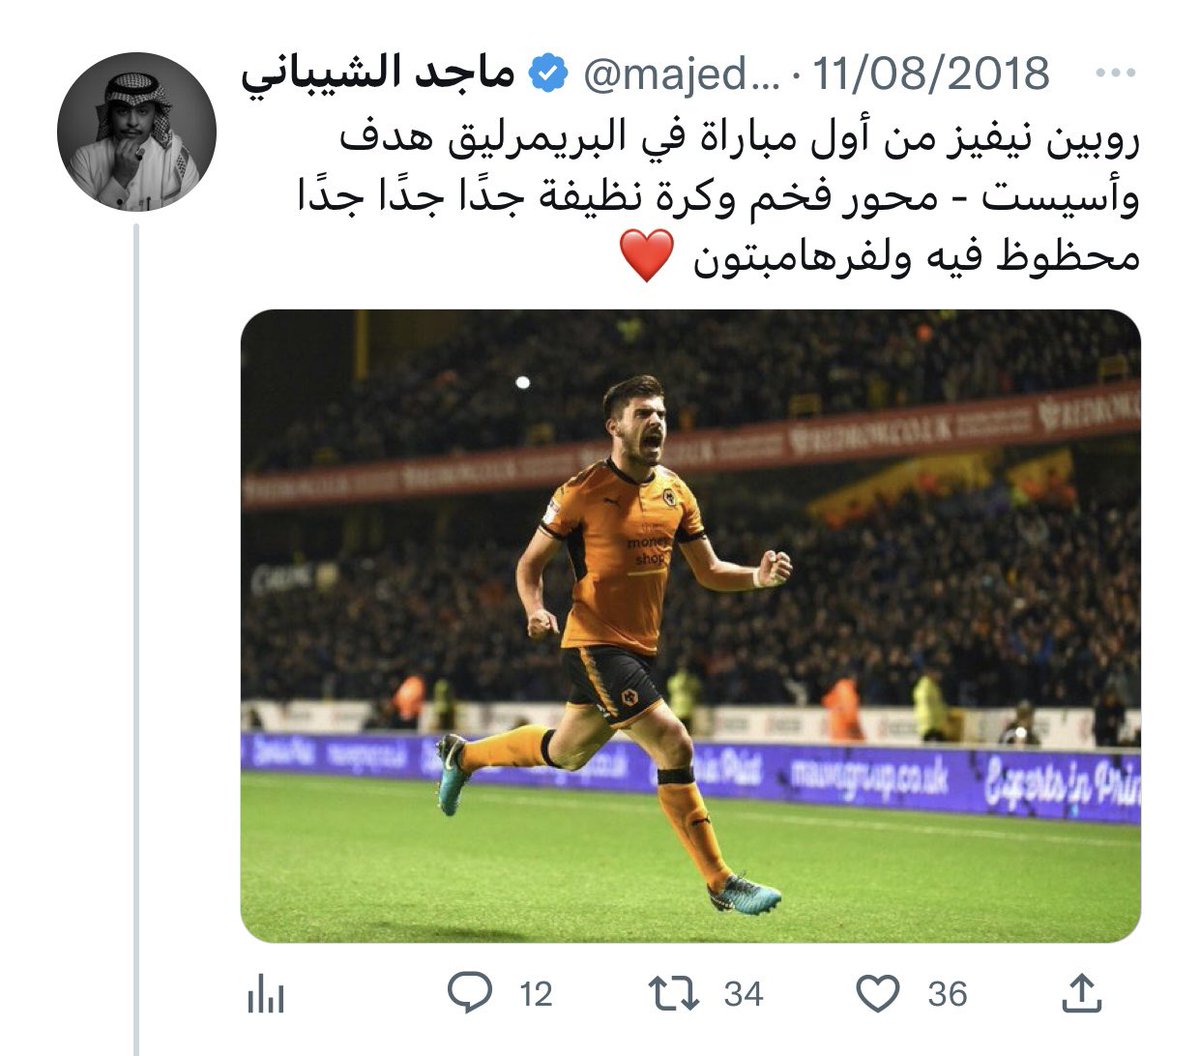The width and height of the screenshot is (1200, 1056).
Task: Click the reply speech bubble icon
Action: pos(469,993)
